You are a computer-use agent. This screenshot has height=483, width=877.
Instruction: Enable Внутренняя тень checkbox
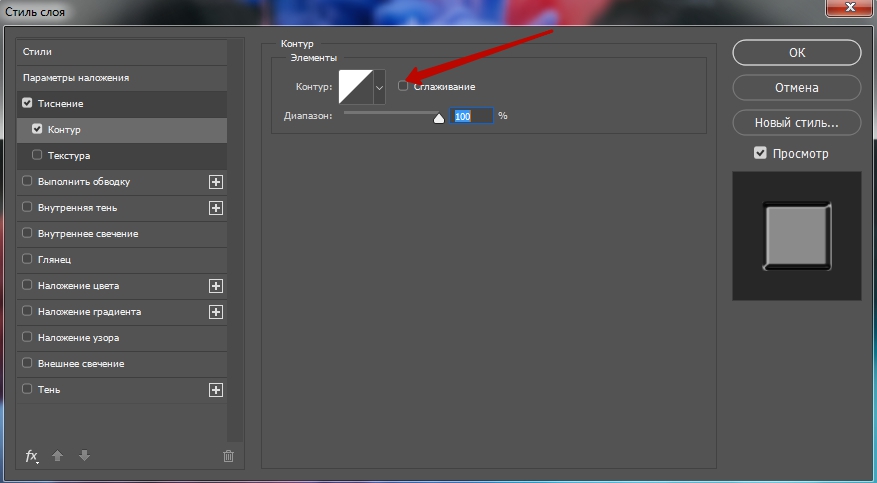[x=27, y=207]
